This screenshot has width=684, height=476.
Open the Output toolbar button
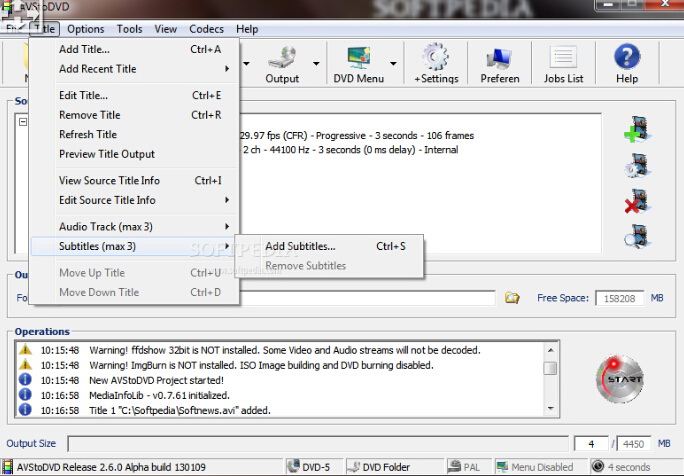(282, 64)
